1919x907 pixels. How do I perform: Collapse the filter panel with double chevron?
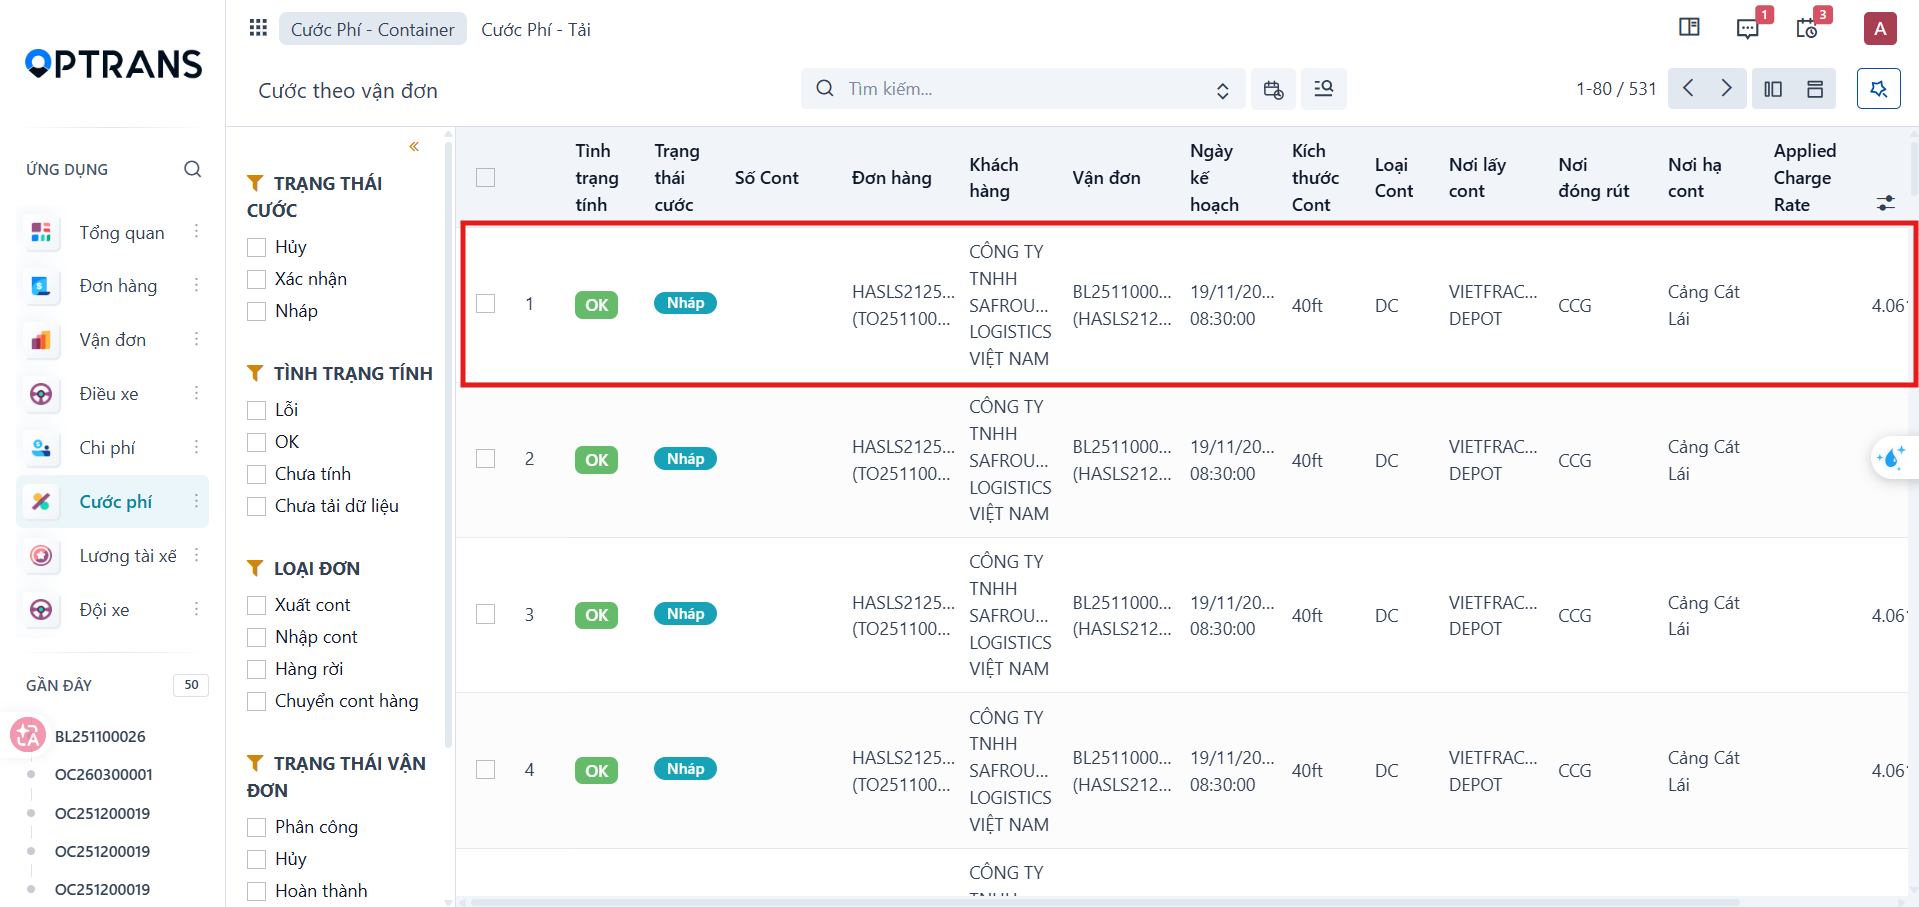click(414, 147)
